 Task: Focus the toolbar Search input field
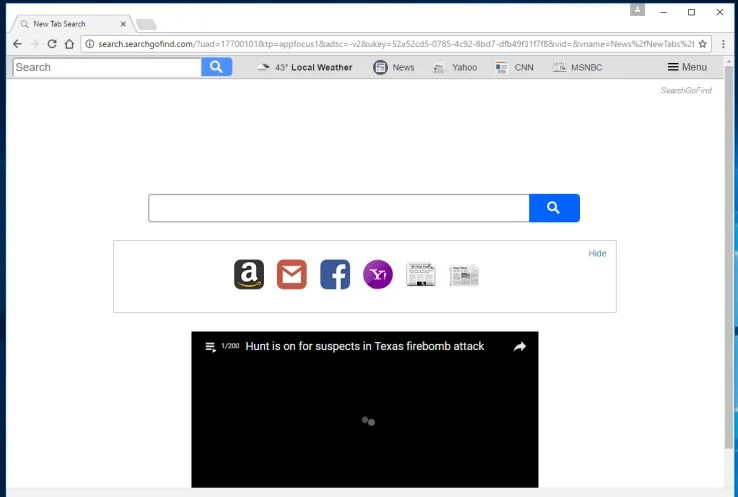(107, 67)
